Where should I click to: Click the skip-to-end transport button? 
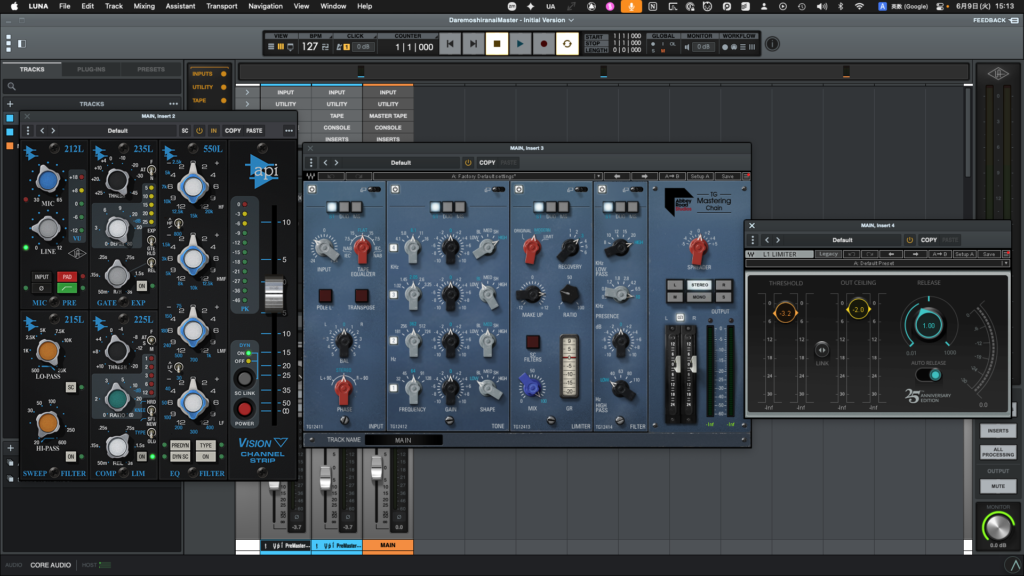tap(473, 44)
